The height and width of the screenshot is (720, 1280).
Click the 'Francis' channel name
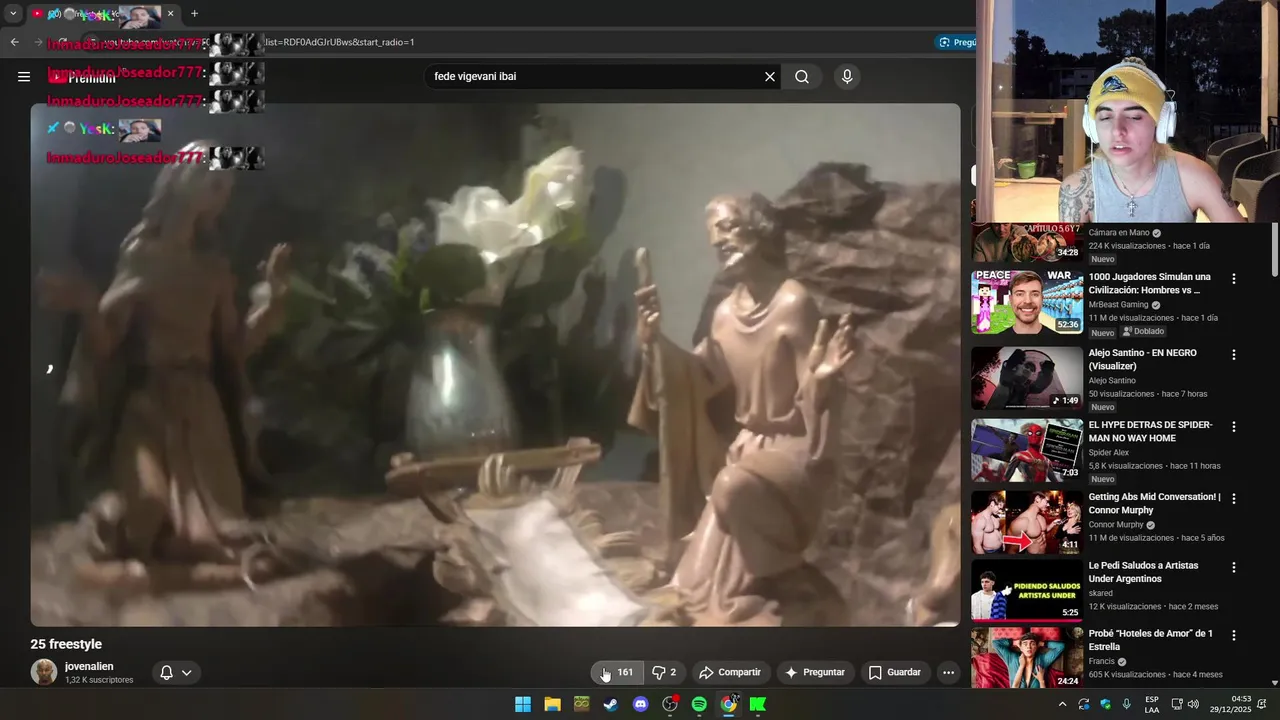1101,661
